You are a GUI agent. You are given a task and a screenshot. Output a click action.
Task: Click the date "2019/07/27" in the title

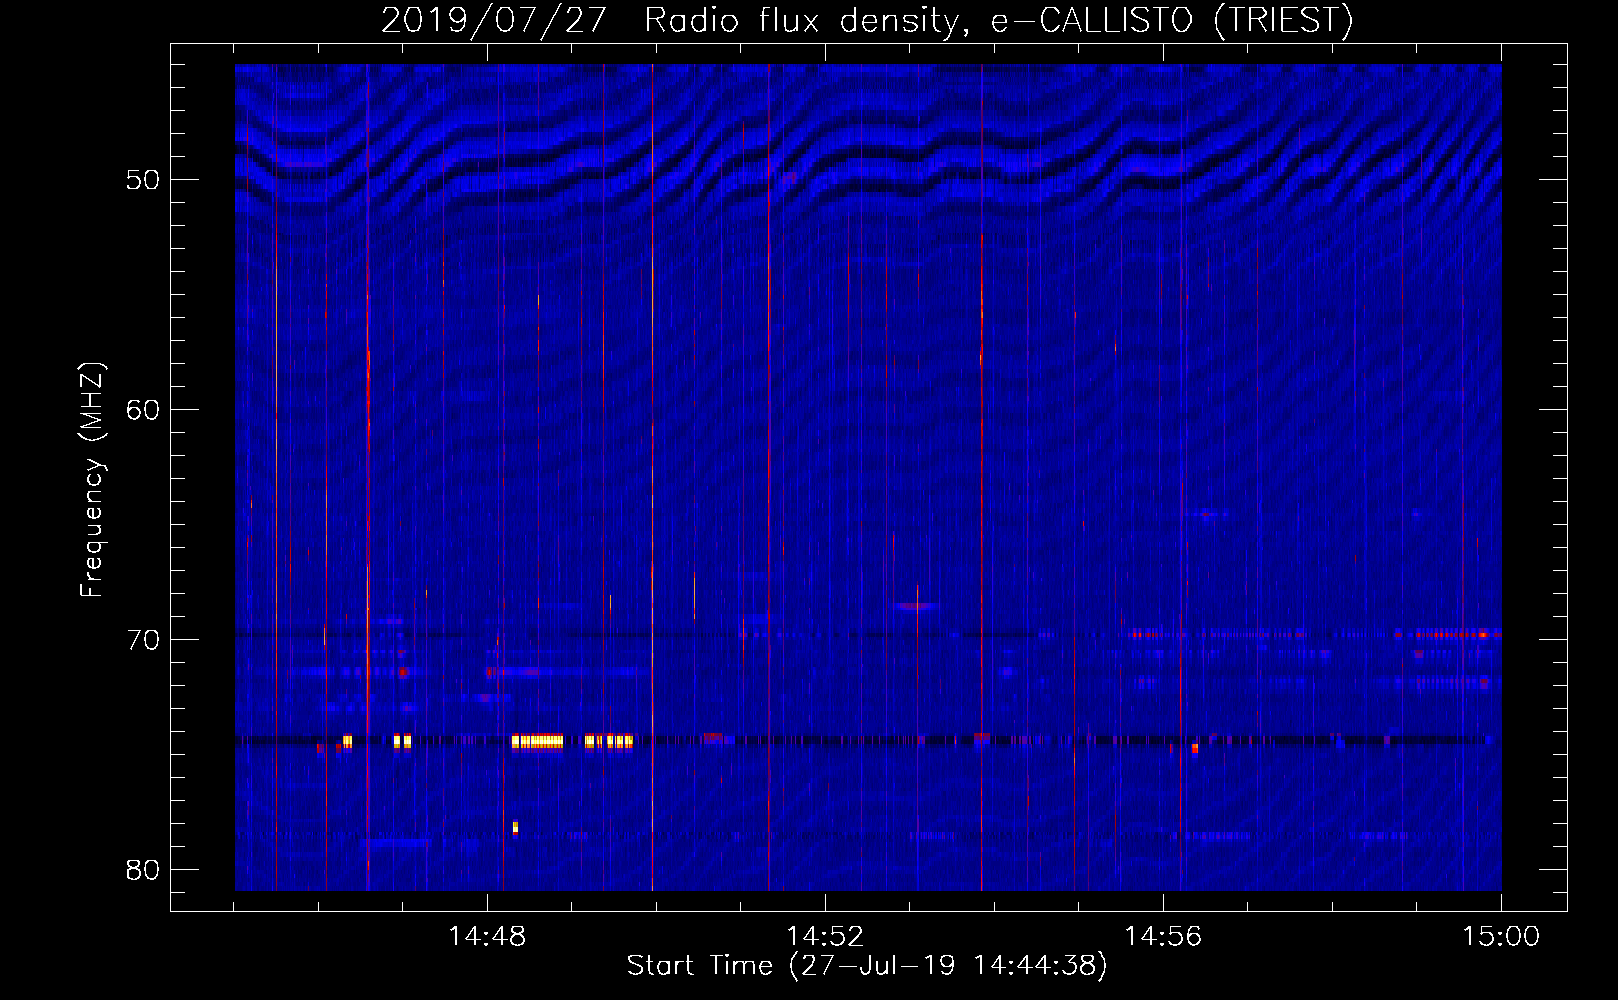493,20
